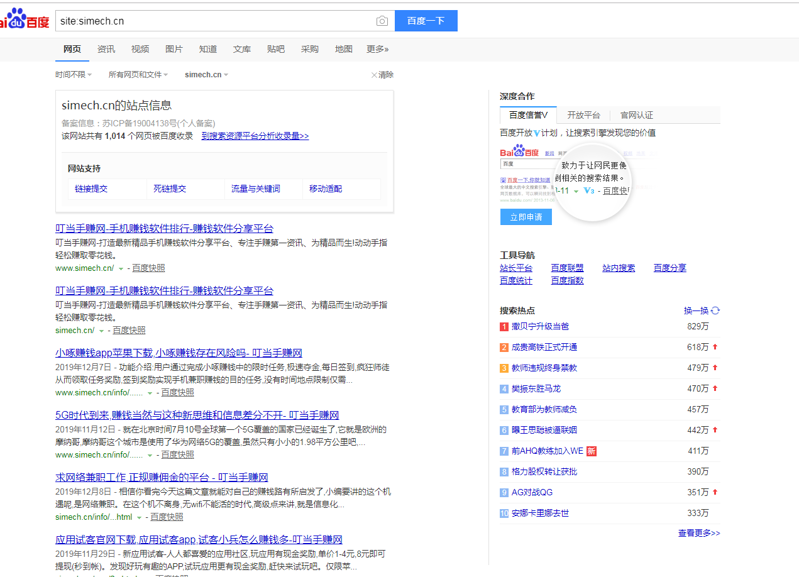Open the 所有网页和文件 filter dropdown
This screenshot has width=799, height=577.
pyautogui.click(x=138, y=74)
